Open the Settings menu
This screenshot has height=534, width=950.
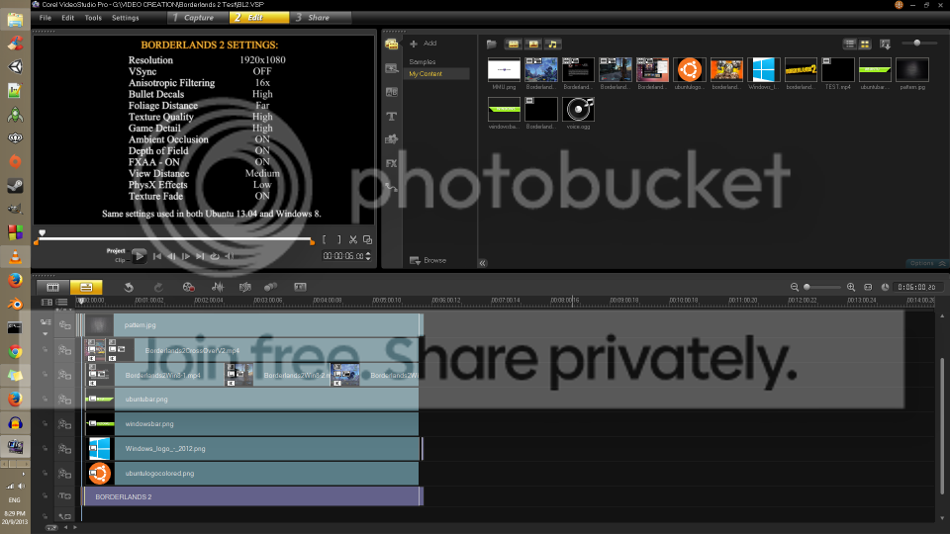(x=125, y=18)
